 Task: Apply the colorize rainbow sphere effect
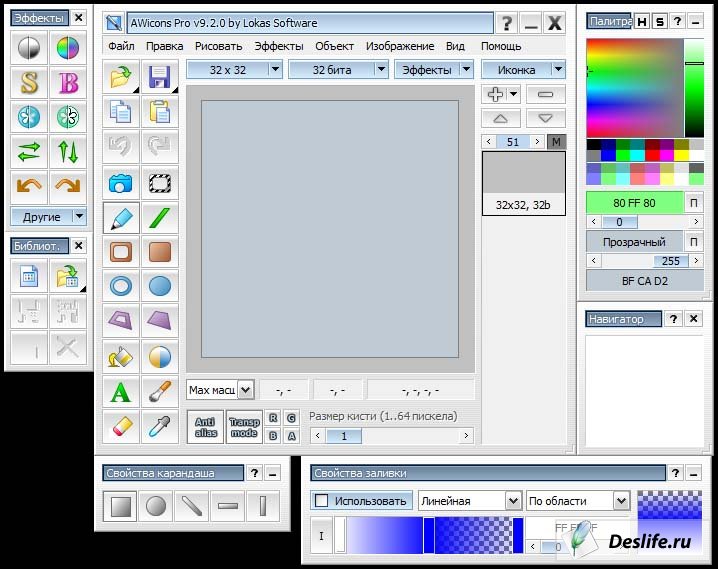click(x=68, y=48)
